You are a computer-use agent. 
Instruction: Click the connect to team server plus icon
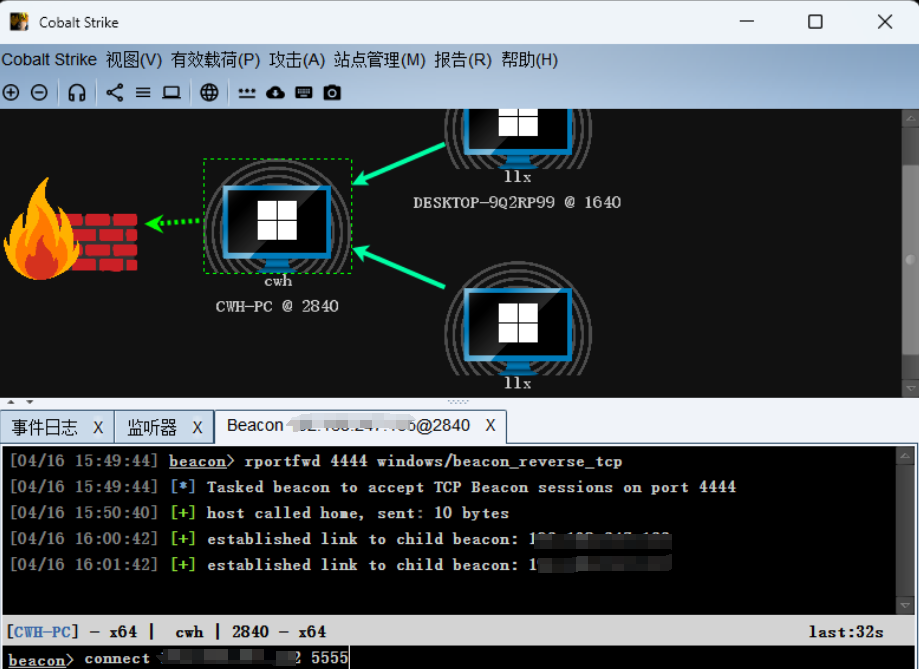click(x=11, y=93)
